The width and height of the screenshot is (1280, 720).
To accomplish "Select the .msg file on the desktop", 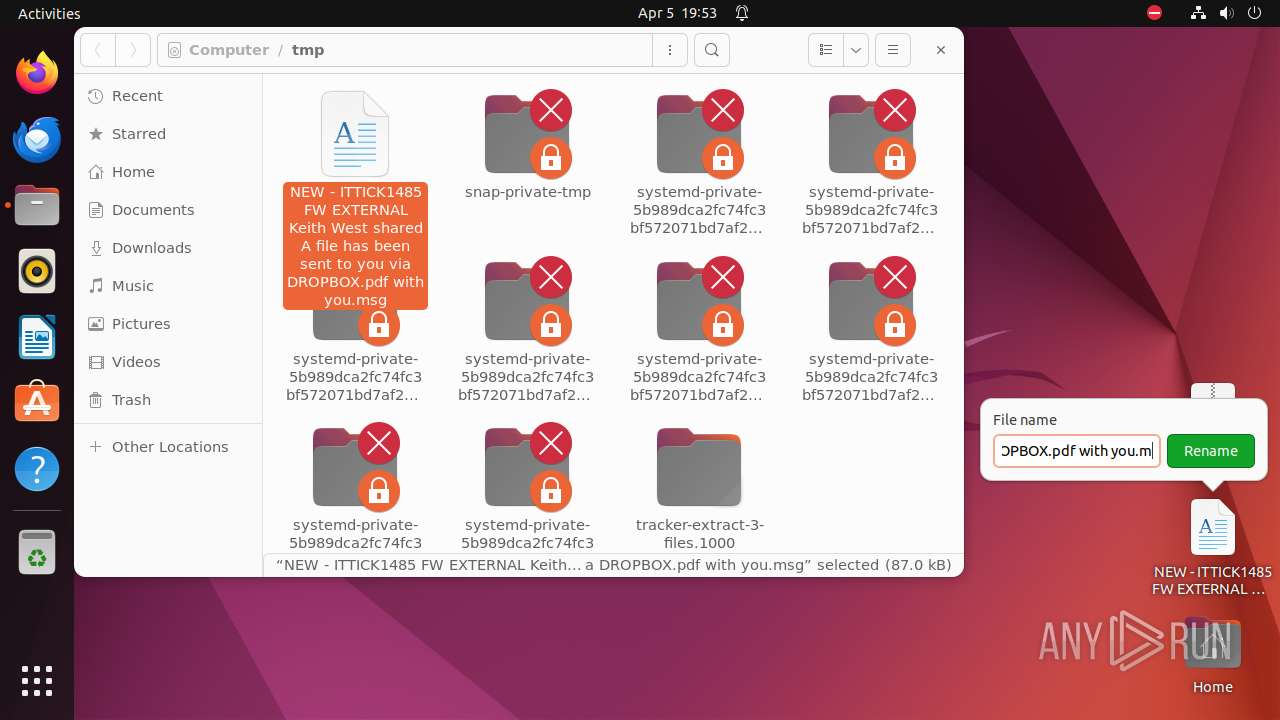I will pos(1212,547).
